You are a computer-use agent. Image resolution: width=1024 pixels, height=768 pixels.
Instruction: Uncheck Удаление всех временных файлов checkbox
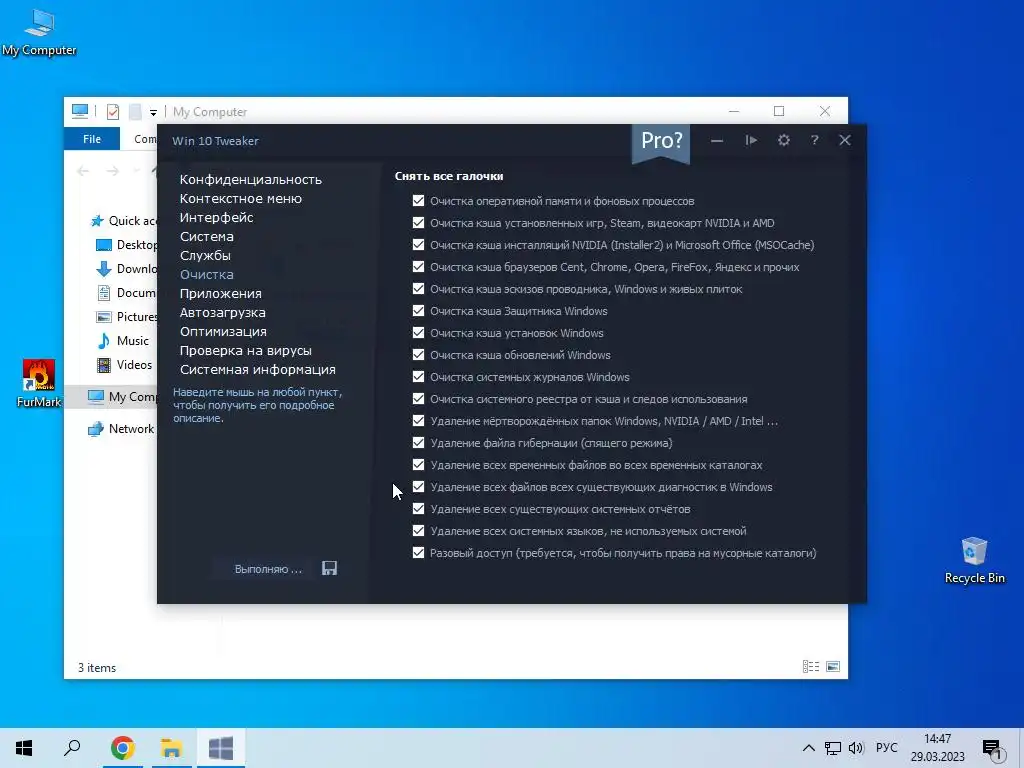pyautogui.click(x=419, y=464)
